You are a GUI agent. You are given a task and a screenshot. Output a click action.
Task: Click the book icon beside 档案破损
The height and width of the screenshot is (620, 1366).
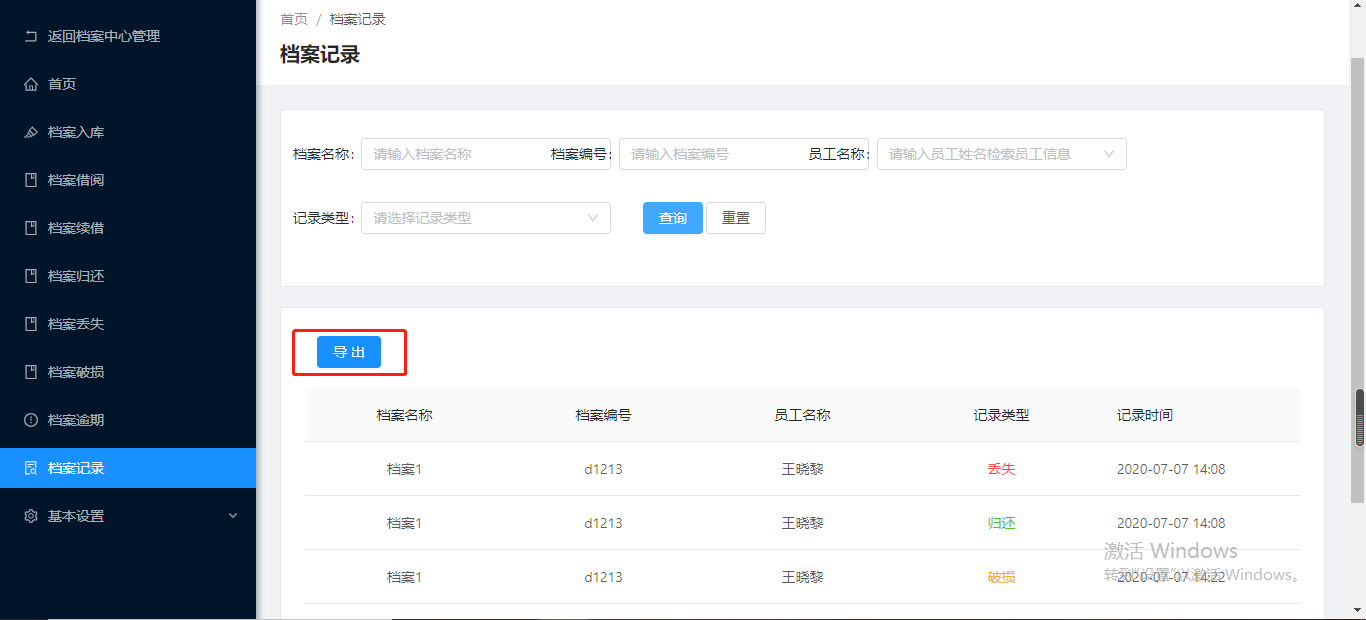click(x=31, y=372)
